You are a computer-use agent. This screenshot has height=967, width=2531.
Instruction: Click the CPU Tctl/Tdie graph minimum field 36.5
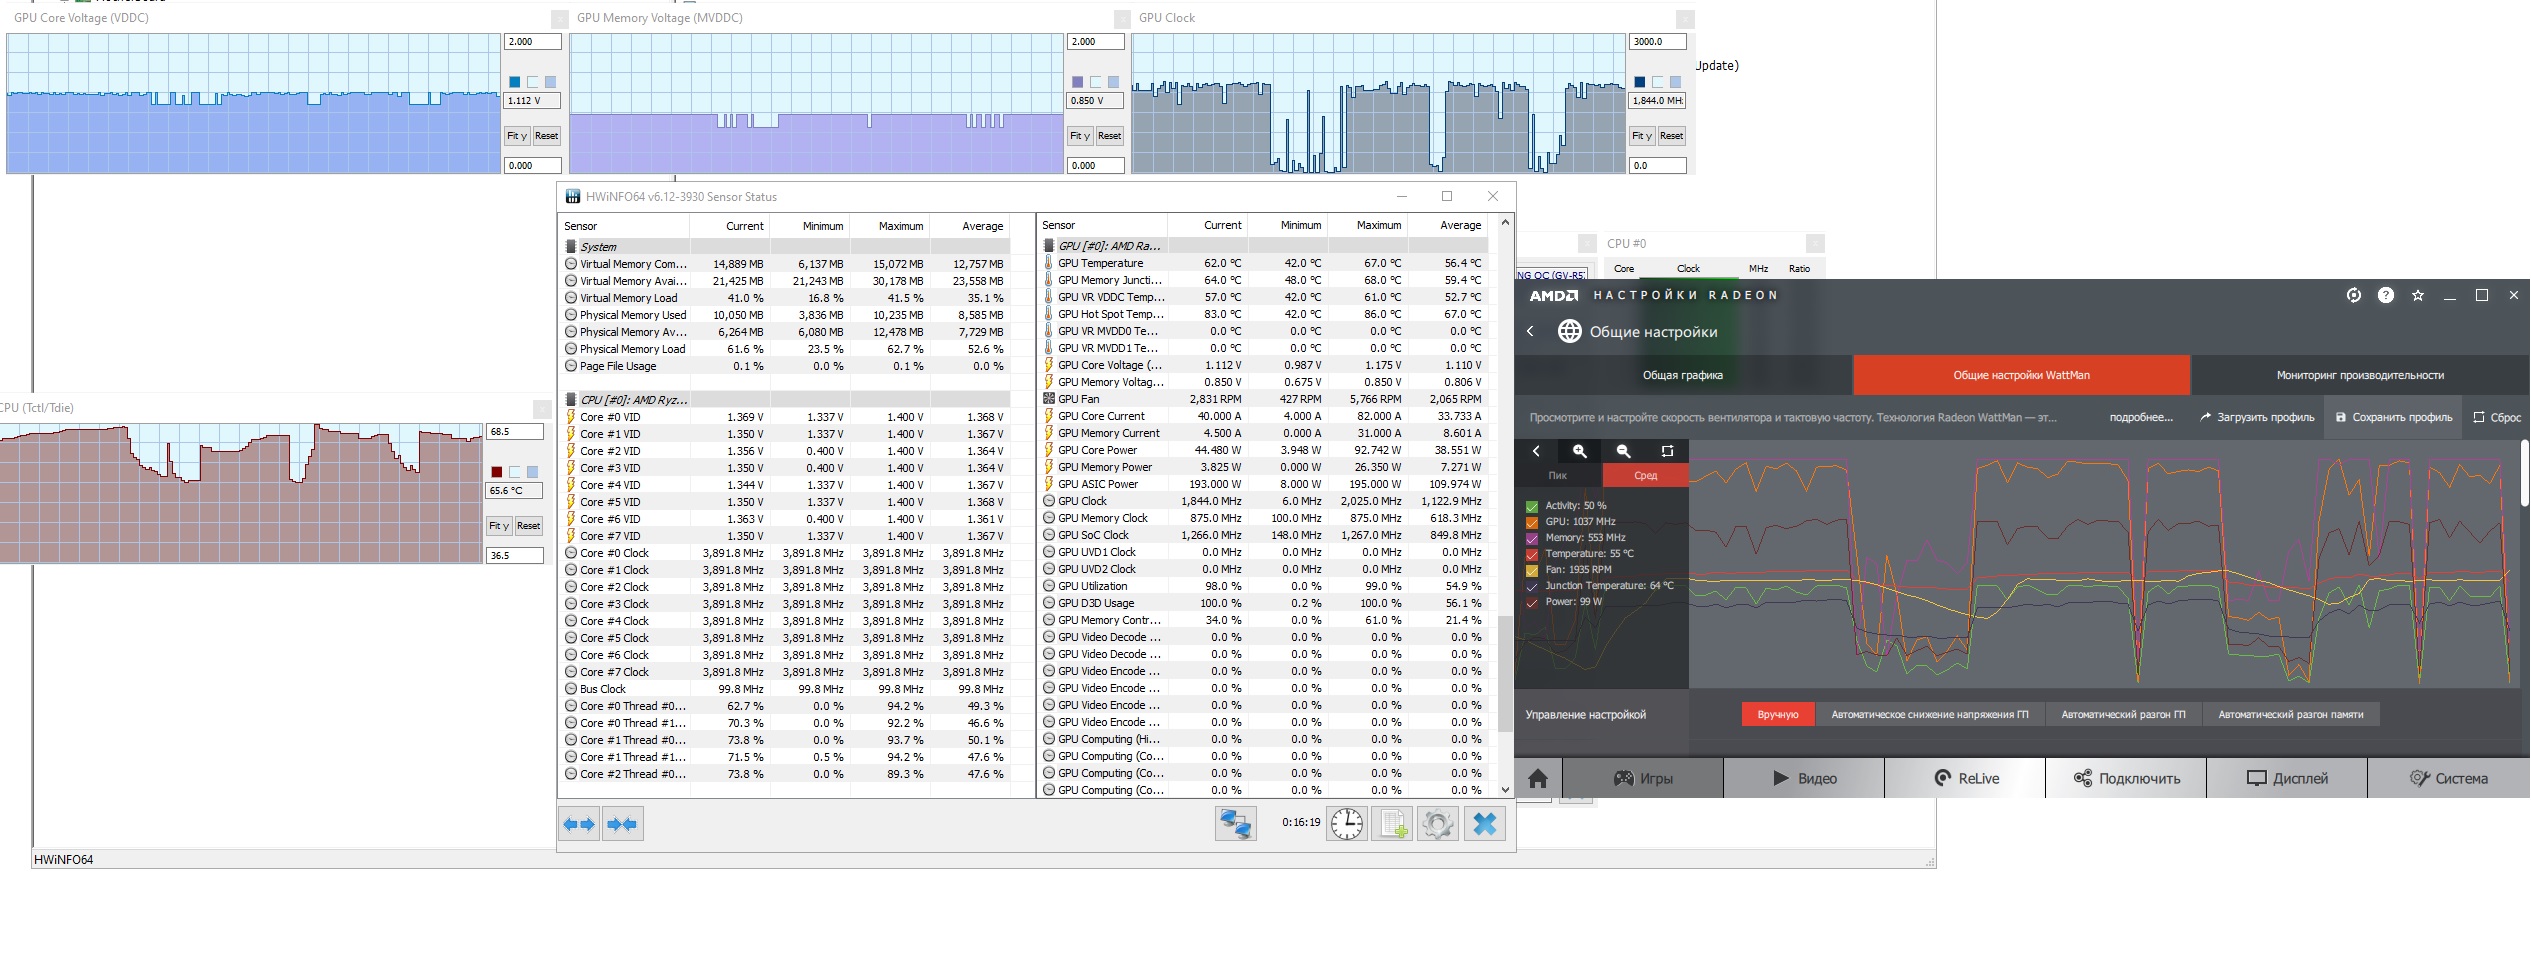point(515,555)
